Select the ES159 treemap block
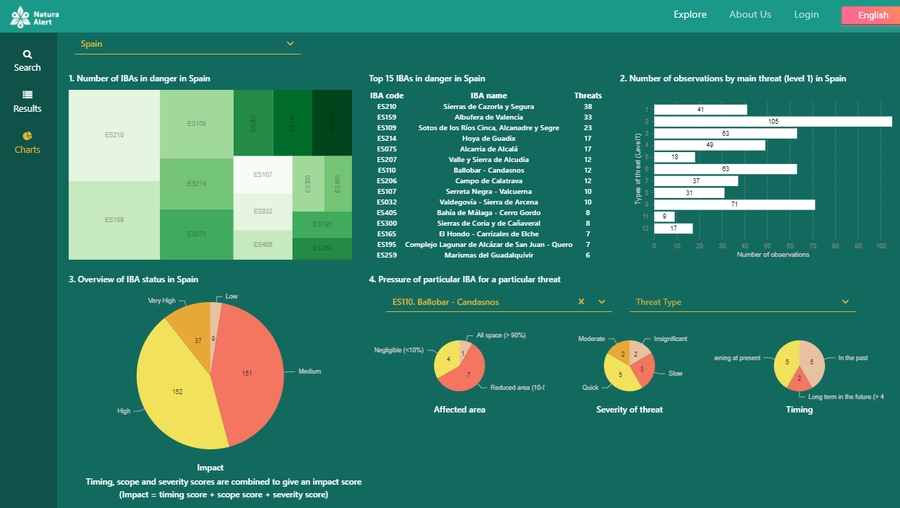 tap(114, 219)
